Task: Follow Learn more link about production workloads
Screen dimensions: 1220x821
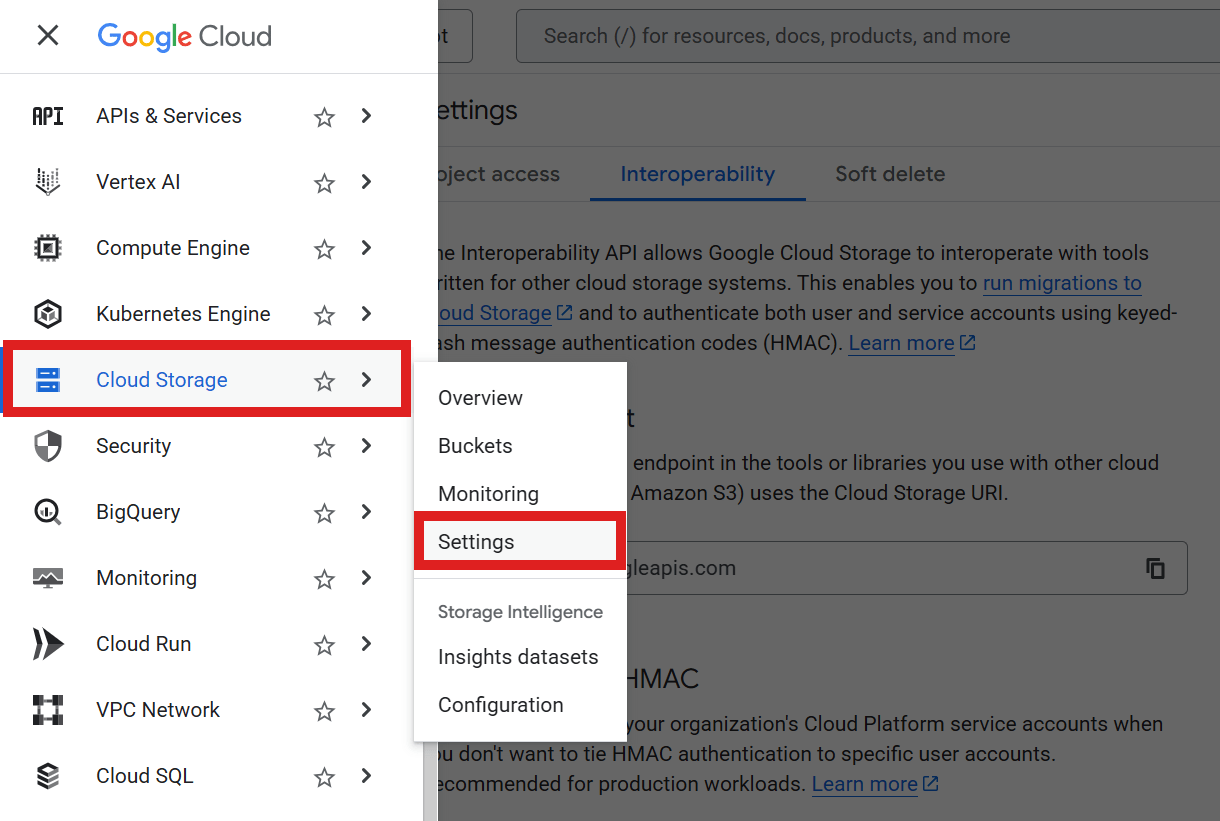Action: click(875, 784)
